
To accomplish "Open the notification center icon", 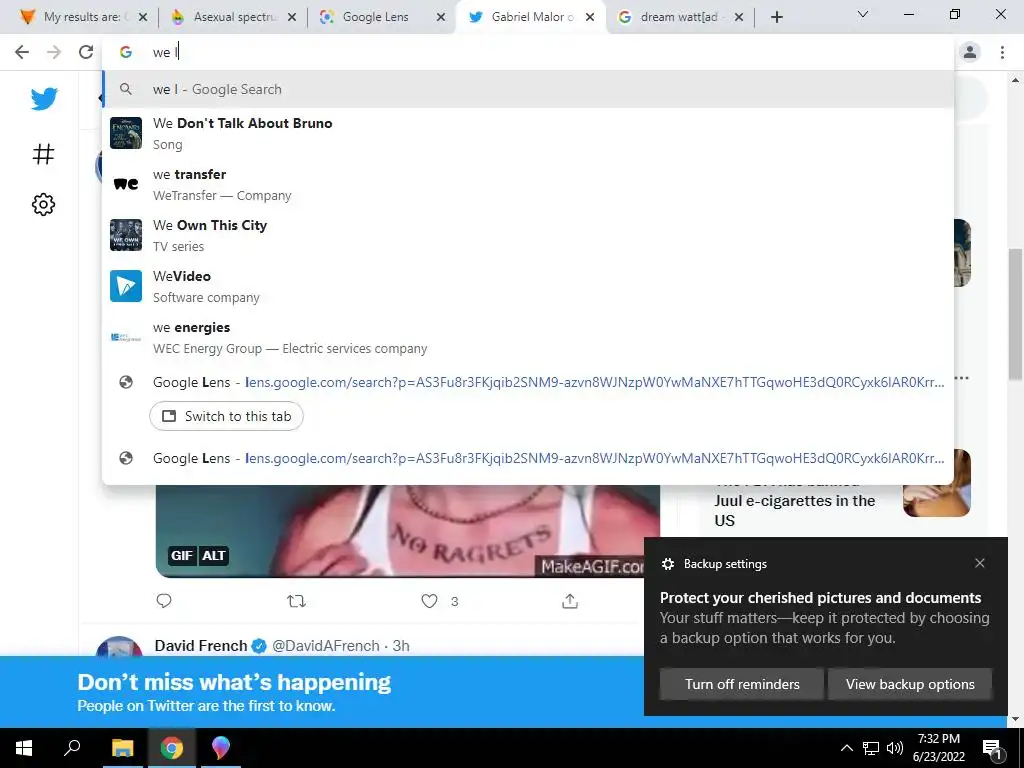I will click(x=992, y=748).
